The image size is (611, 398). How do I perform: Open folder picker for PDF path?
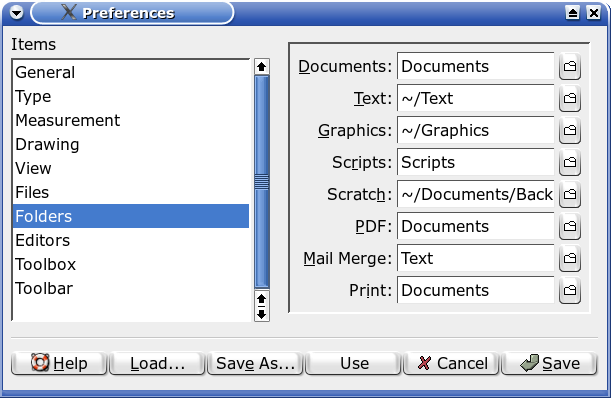coord(570,226)
